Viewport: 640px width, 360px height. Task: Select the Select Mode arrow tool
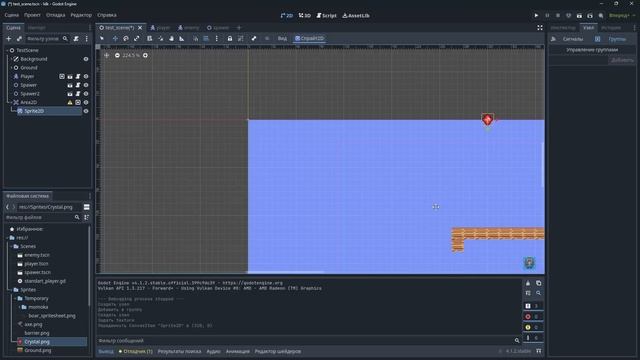click(x=102, y=38)
